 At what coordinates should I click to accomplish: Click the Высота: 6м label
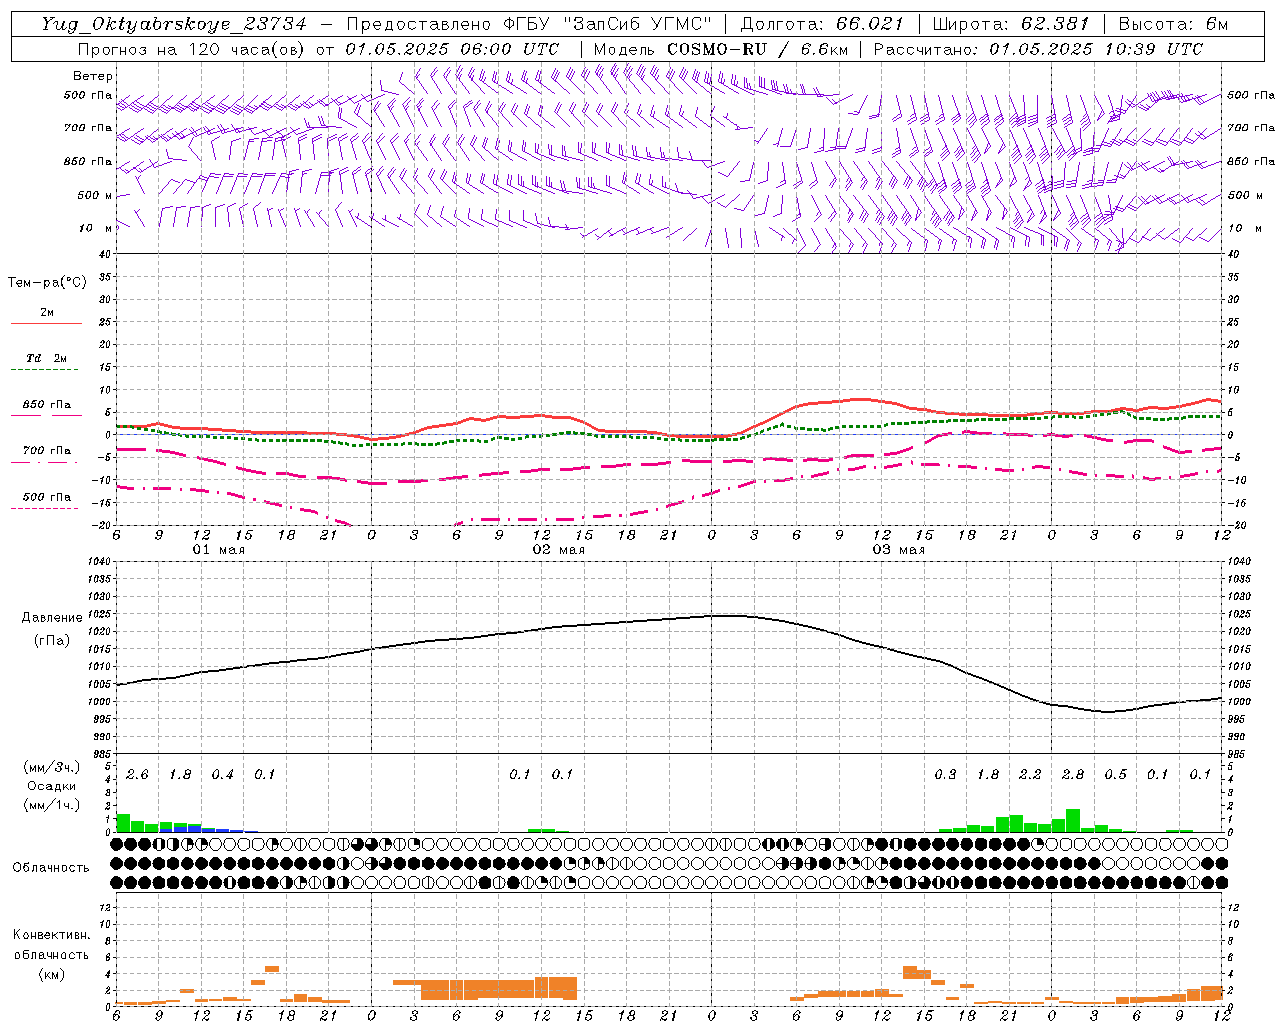1173,24
